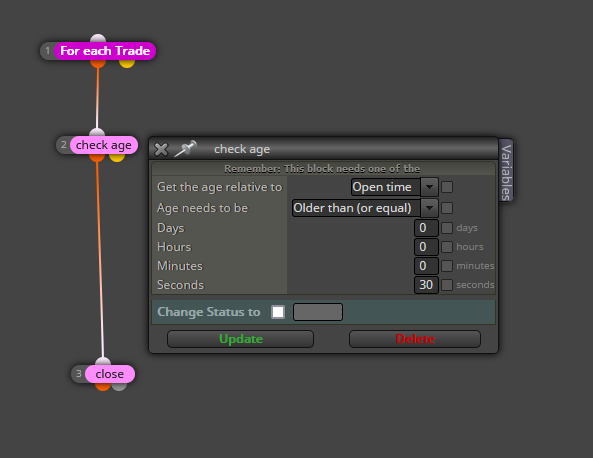Click the 'Age needs to be' label
This screenshot has width=593, height=458.
202,208
